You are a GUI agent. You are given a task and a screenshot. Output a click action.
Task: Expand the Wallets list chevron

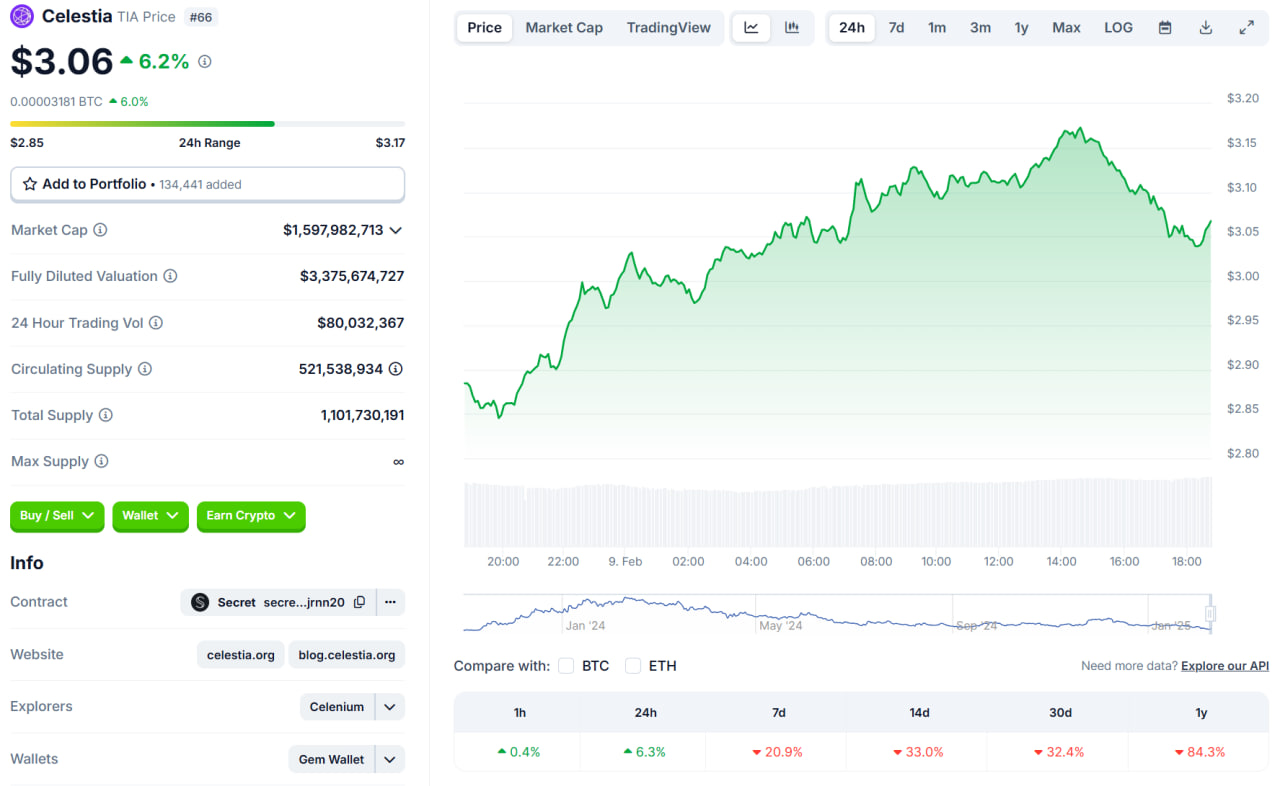point(390,759)
